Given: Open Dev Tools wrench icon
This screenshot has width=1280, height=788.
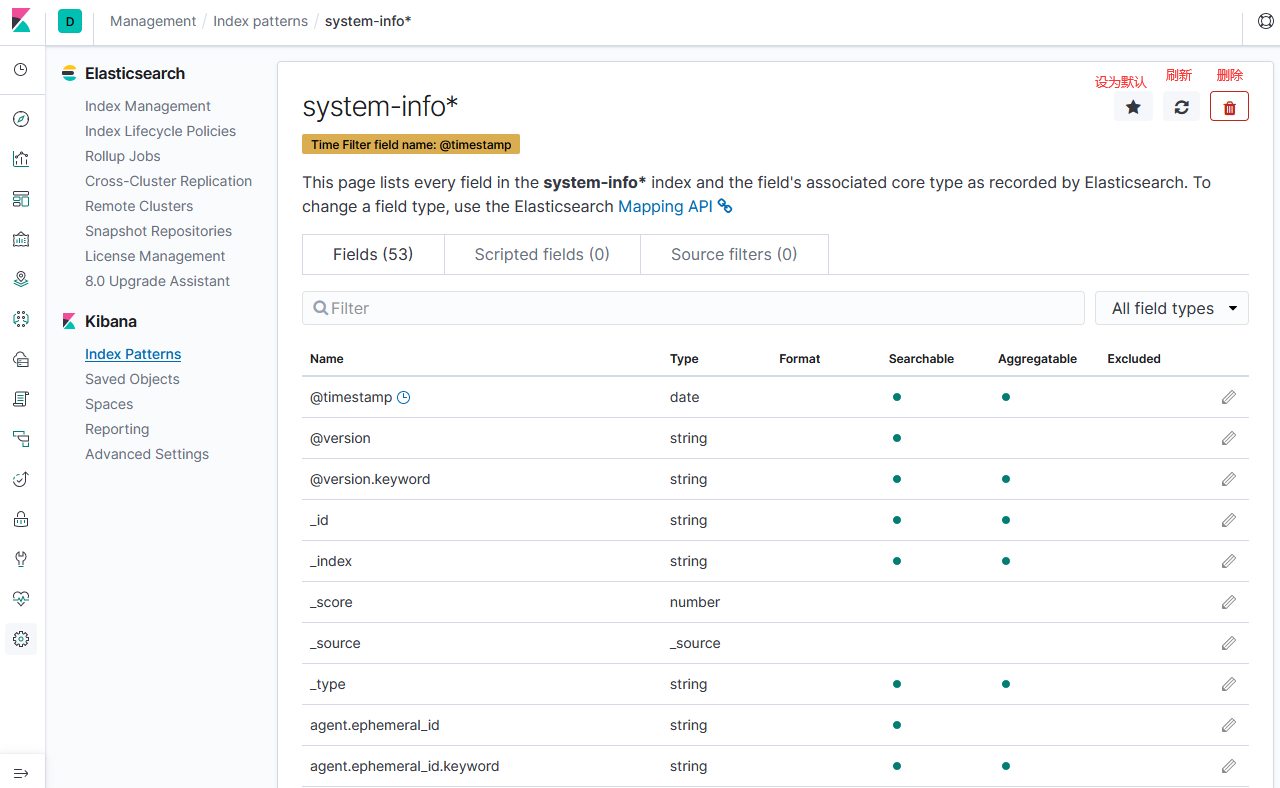Looking at the screenshot, I should [x=21, y=559].
